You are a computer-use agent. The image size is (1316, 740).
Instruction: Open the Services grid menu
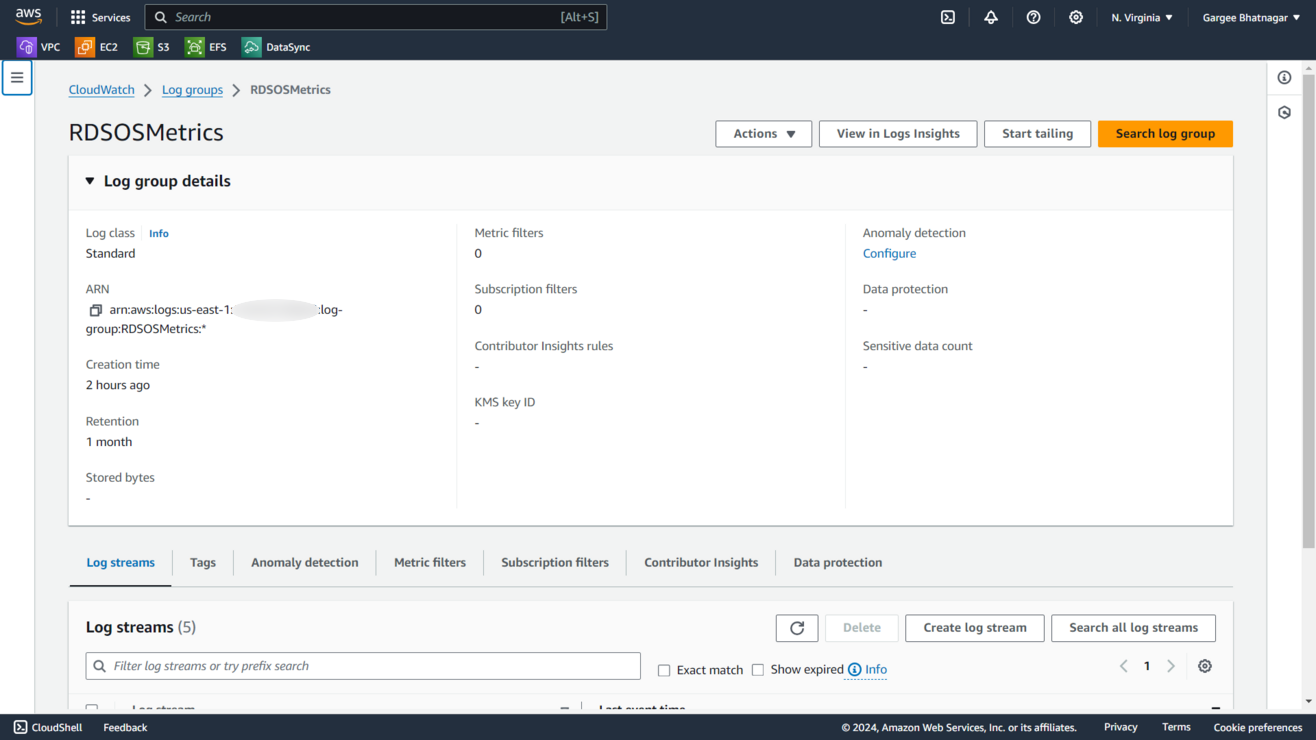pos(100,17)
